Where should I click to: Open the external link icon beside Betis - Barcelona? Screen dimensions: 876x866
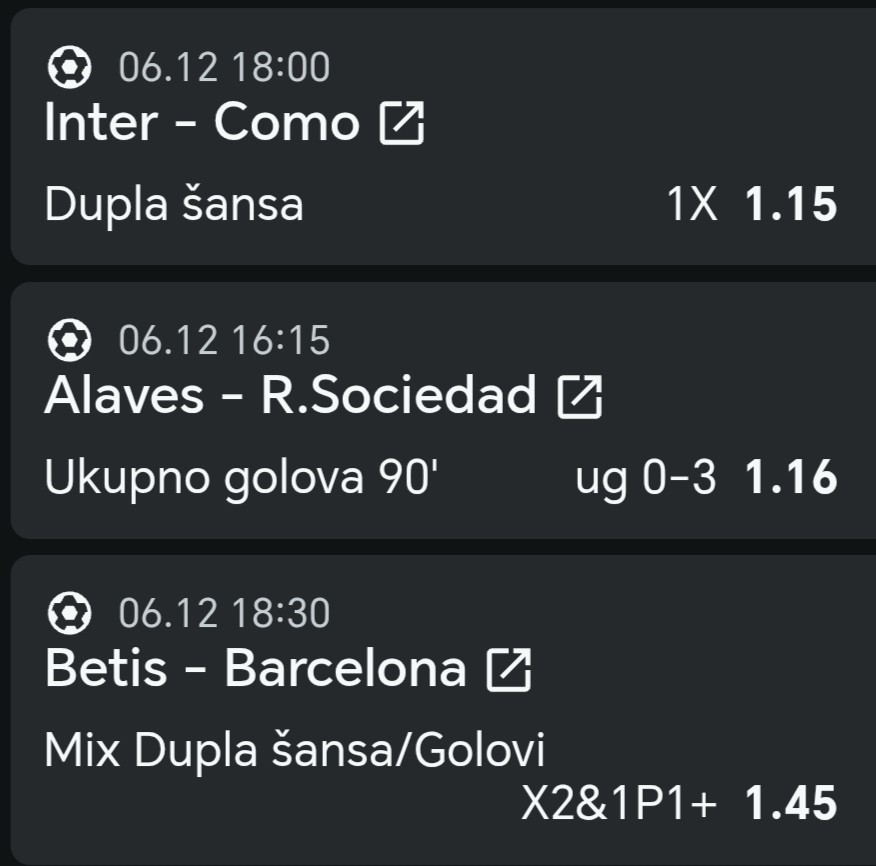pyautogui.click(x=508, y=670)
